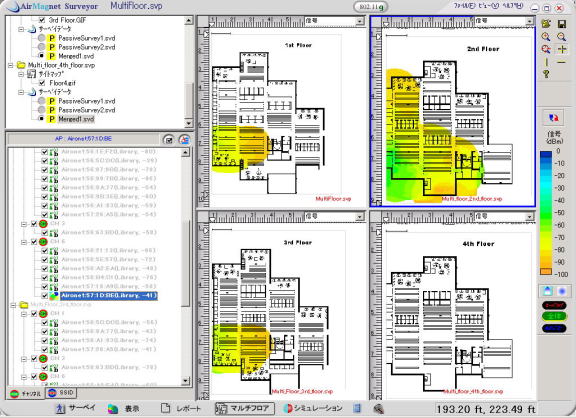Click the blue notebook icon in bottom toolbar
The height and width of the screenshot is (418, 576).
pyautogui.click(x=357, y=408)
